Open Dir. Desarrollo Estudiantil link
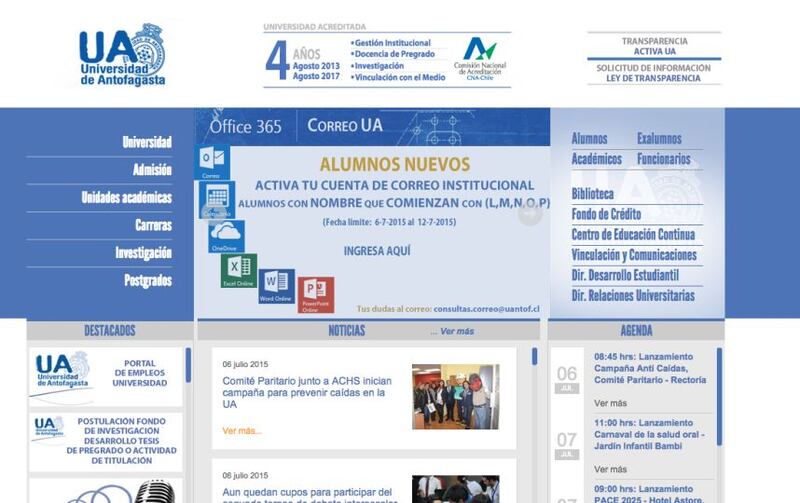Viewport: 800px width, 503px height. tap(625, 275)
